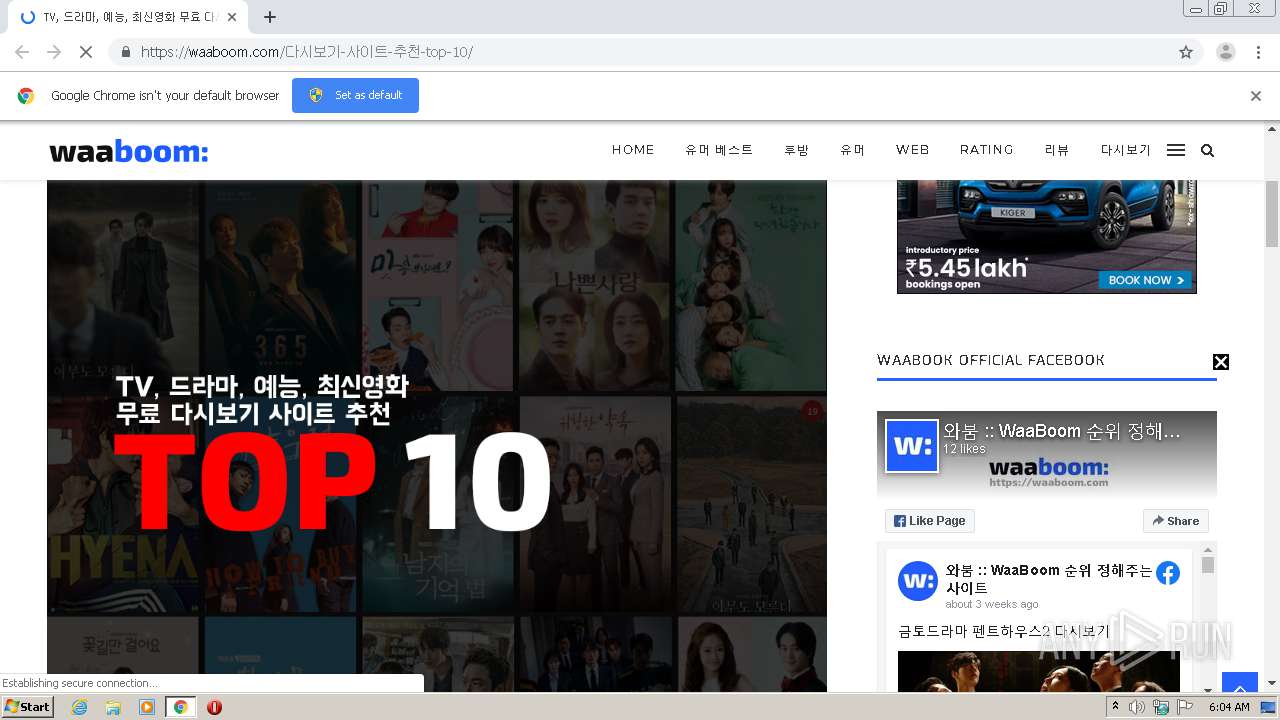Click the W: page avatar in Facebook header

point(912,446)
